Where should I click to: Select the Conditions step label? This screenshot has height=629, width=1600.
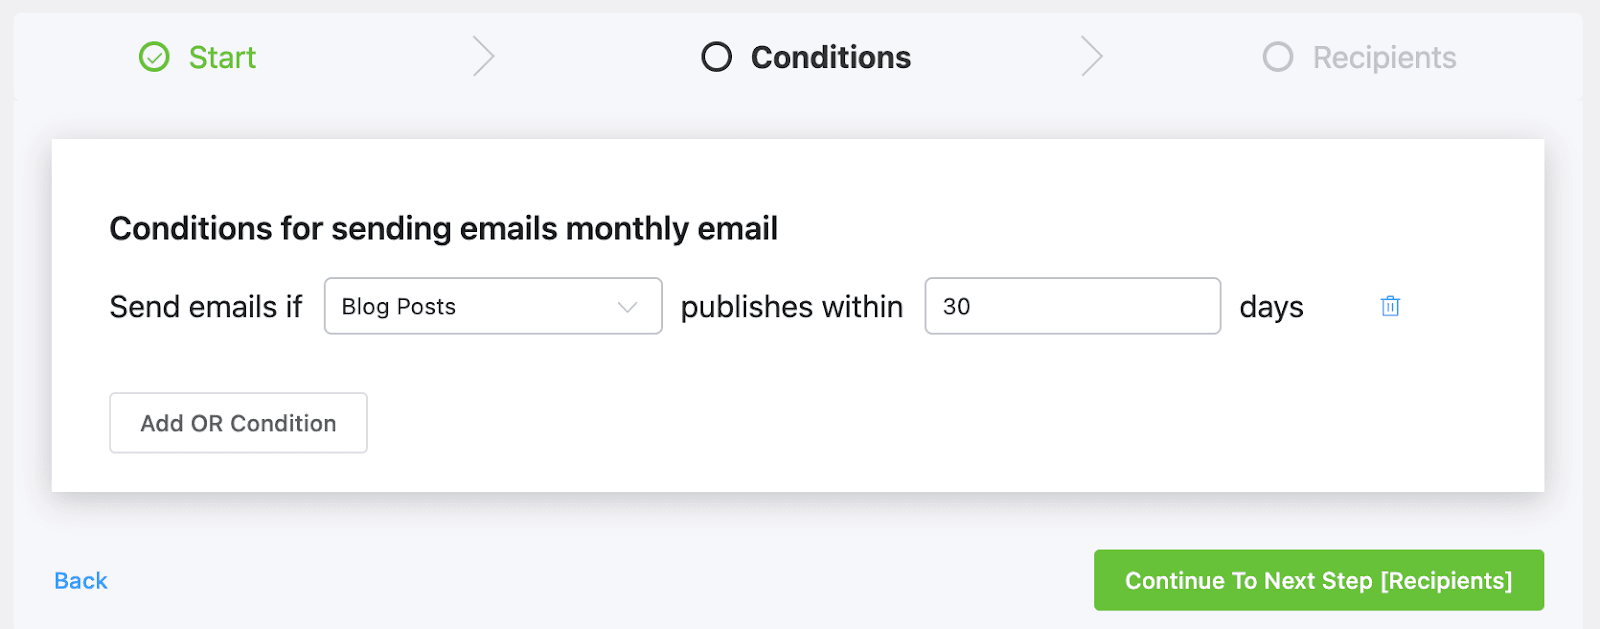tap(830, 58)
